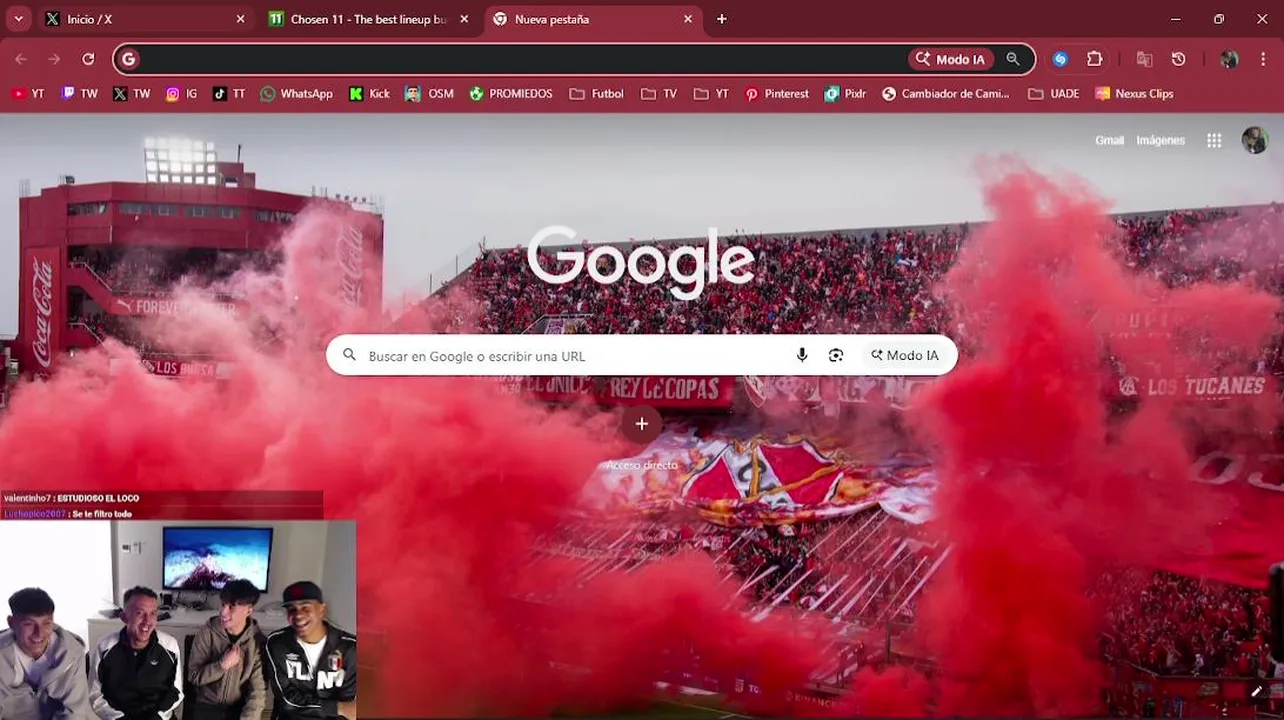Screen dimensions: 1284x720
Task: Close the Chosen 11 tab
Action: (x=464, y=19)
